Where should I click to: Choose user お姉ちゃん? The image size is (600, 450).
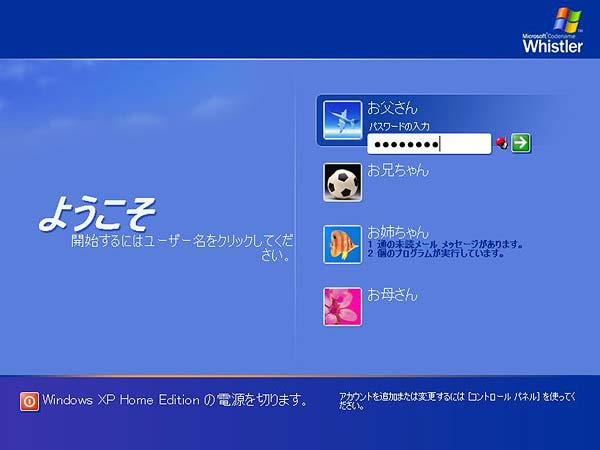point(398,232)
